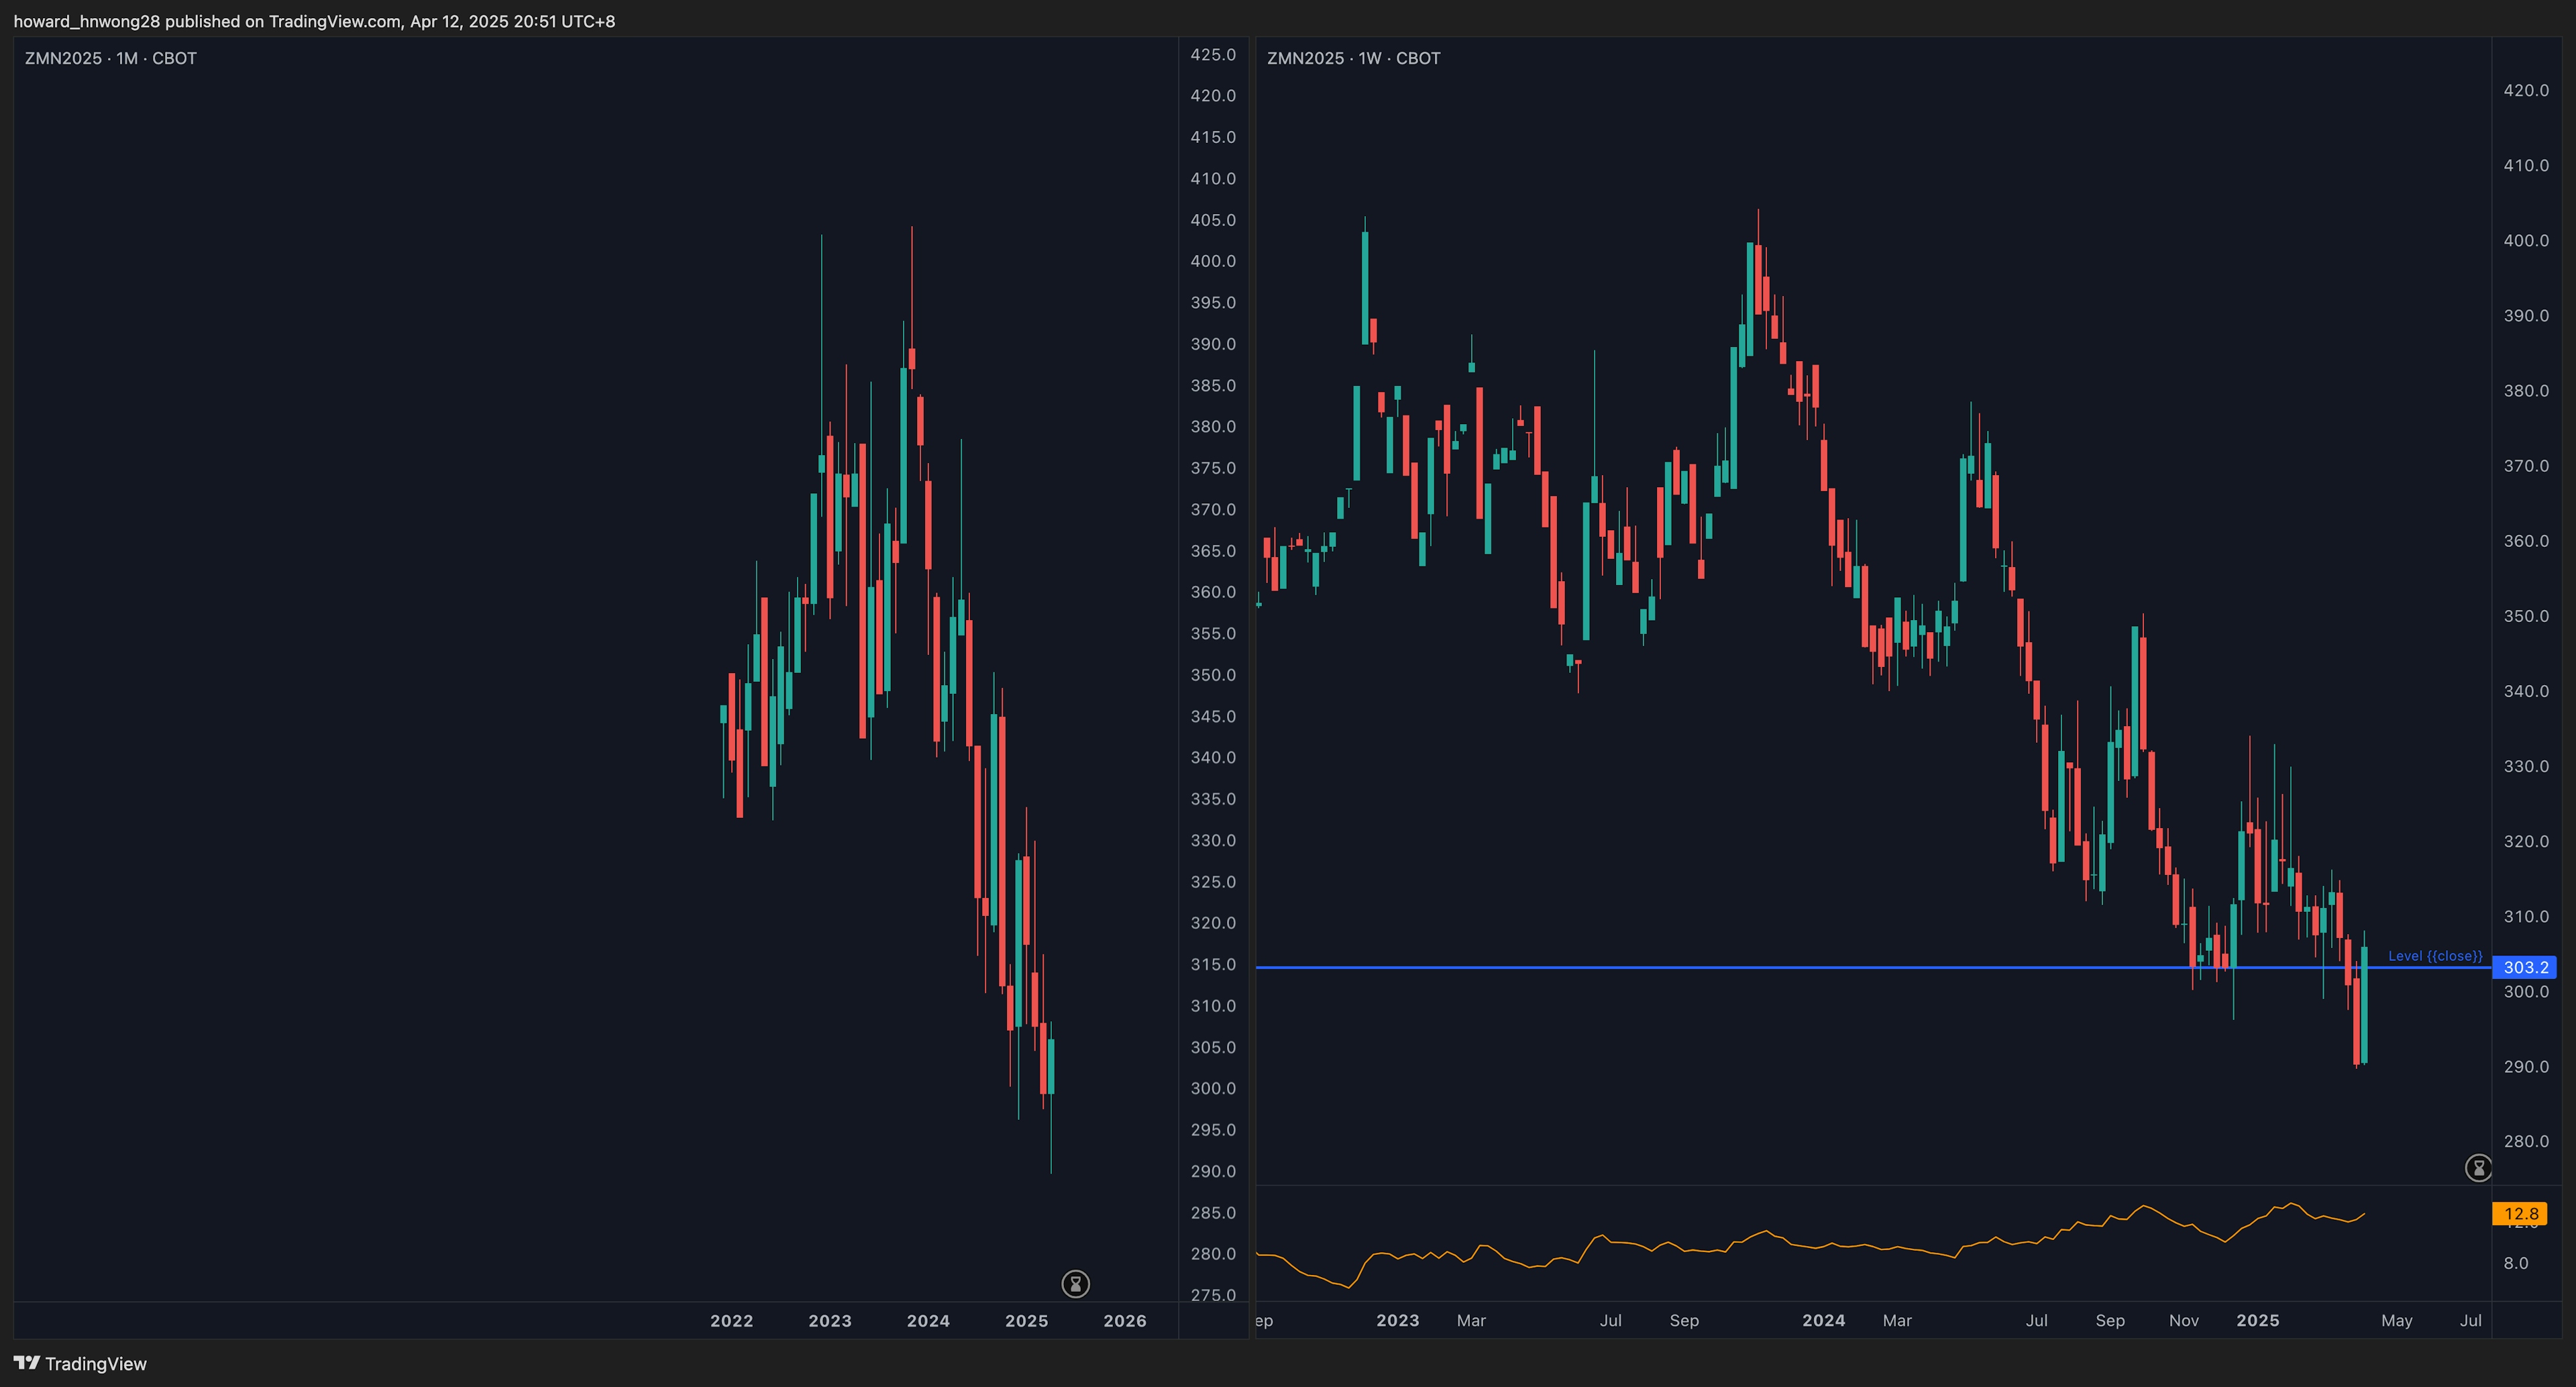2576x1387 pixels.
Task: Click the 350.0 mark on monthly price scale
Action: [x=1212, y=675]
